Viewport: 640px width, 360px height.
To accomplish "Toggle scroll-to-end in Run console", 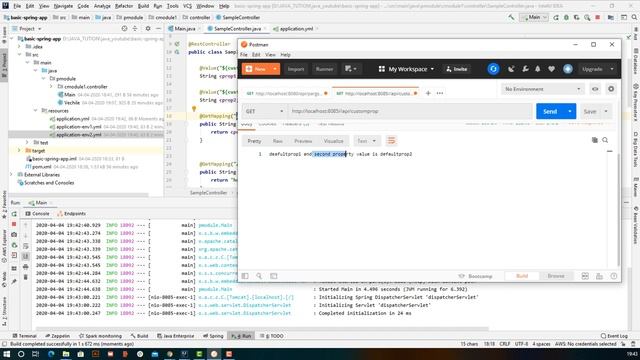I will [25, 256].
